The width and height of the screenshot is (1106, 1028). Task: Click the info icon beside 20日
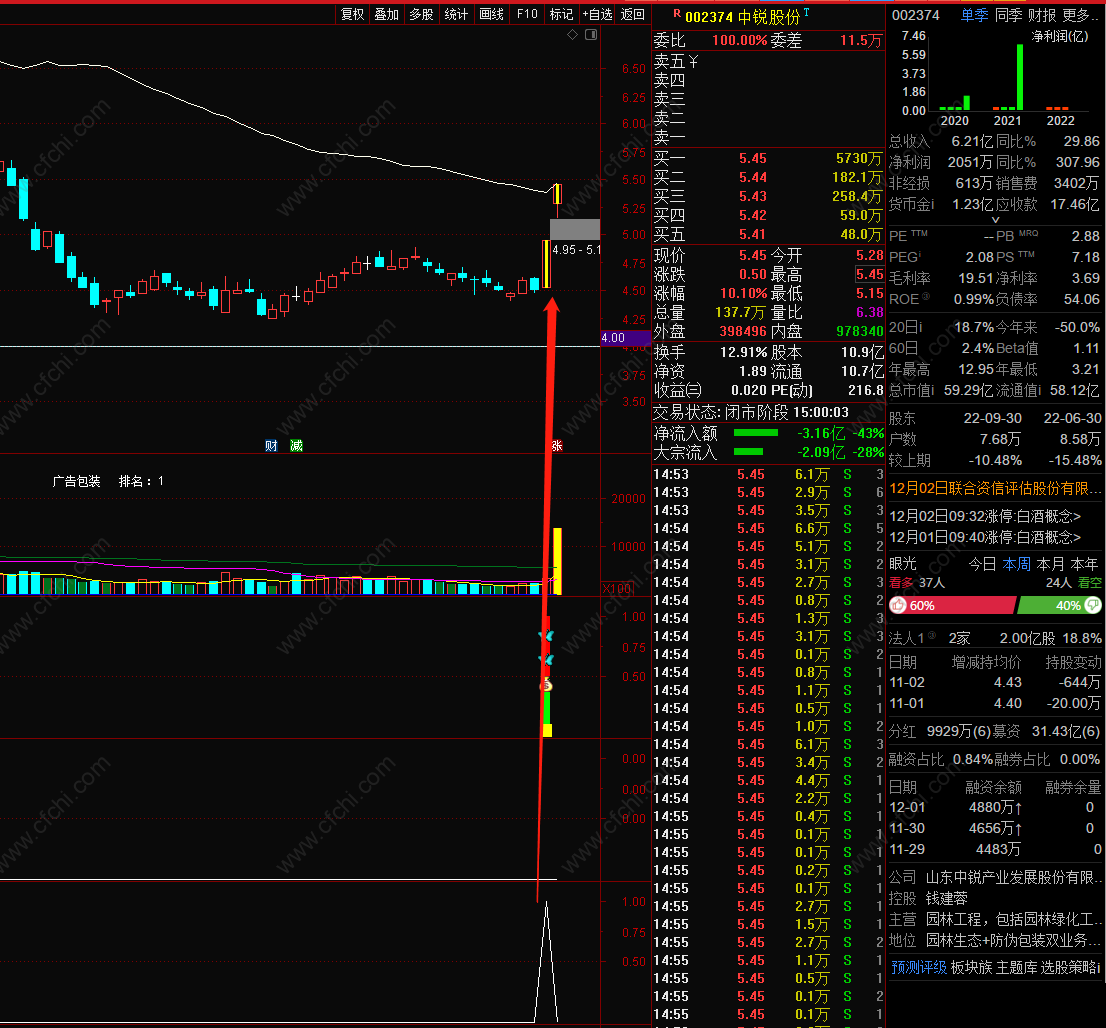[x=920, y=327]
